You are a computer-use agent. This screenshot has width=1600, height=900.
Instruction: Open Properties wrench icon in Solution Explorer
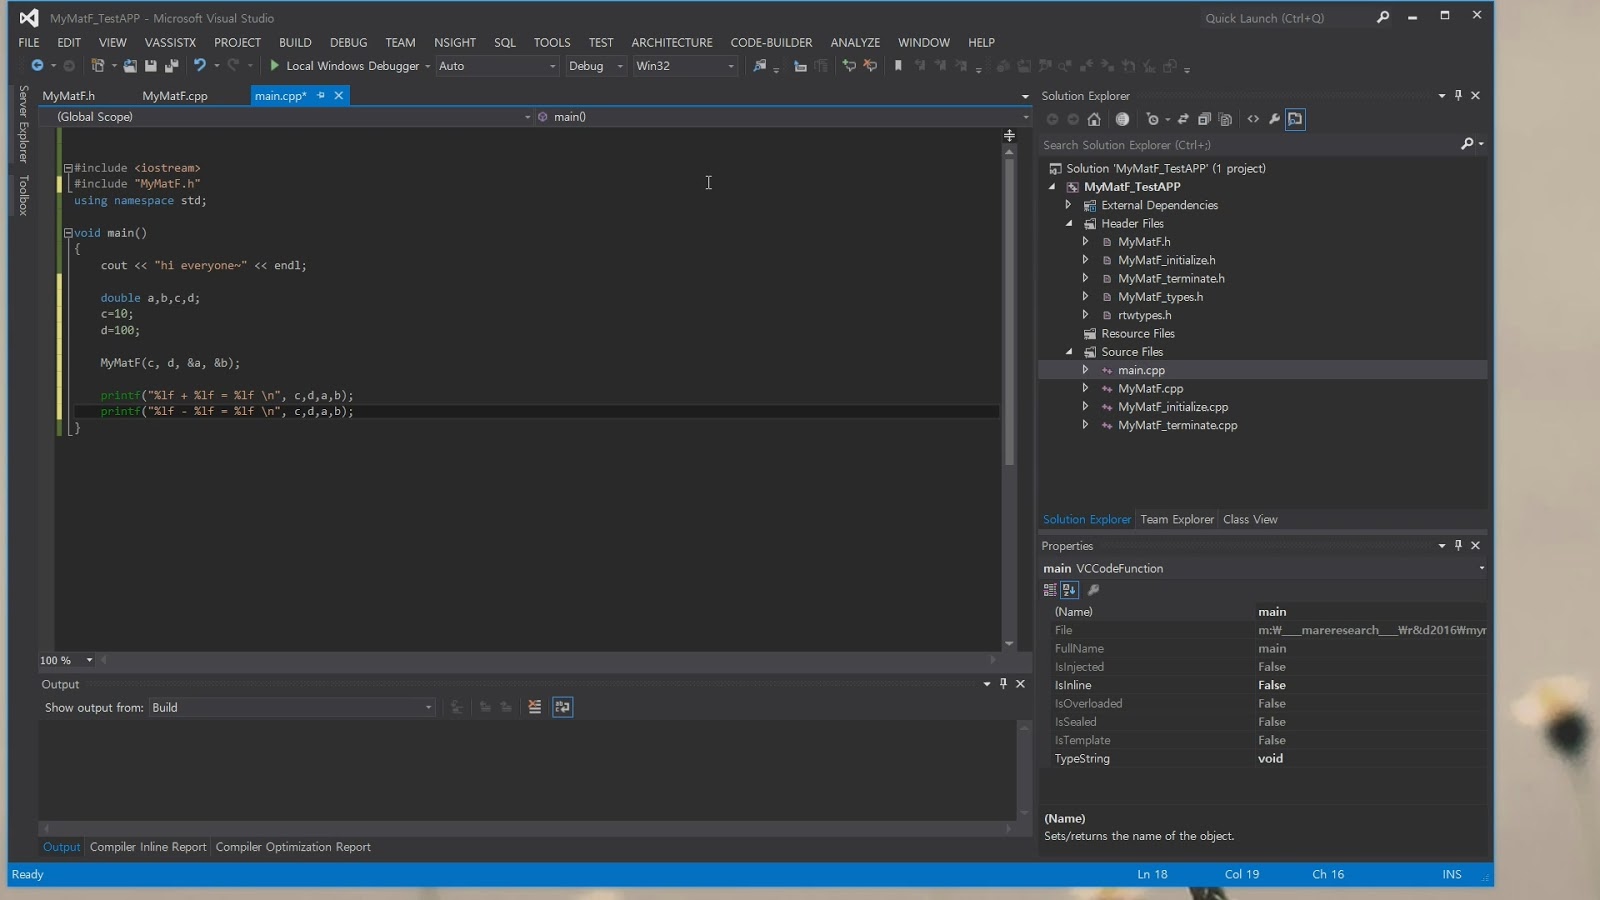click(x=1274, y=119)
